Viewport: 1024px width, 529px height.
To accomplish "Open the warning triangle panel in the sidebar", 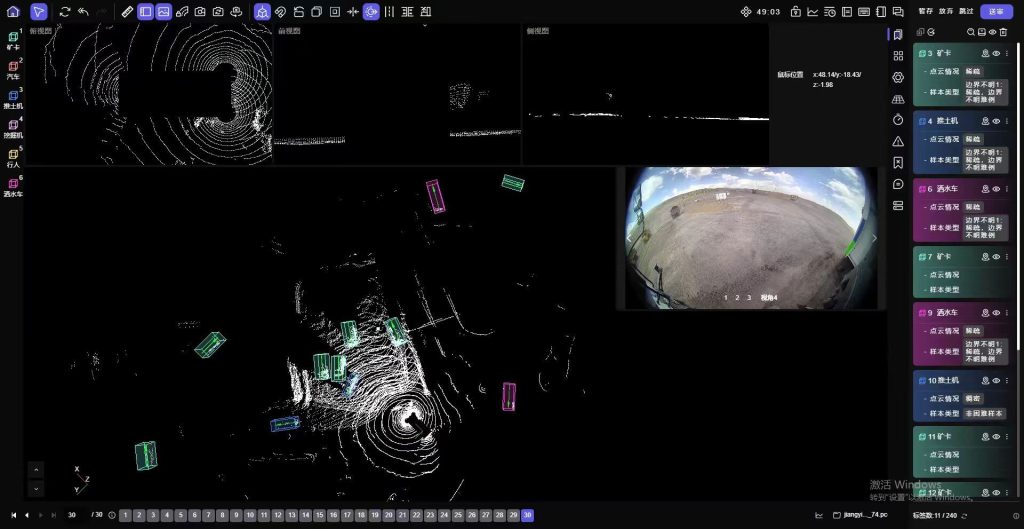I will (898, 141).
